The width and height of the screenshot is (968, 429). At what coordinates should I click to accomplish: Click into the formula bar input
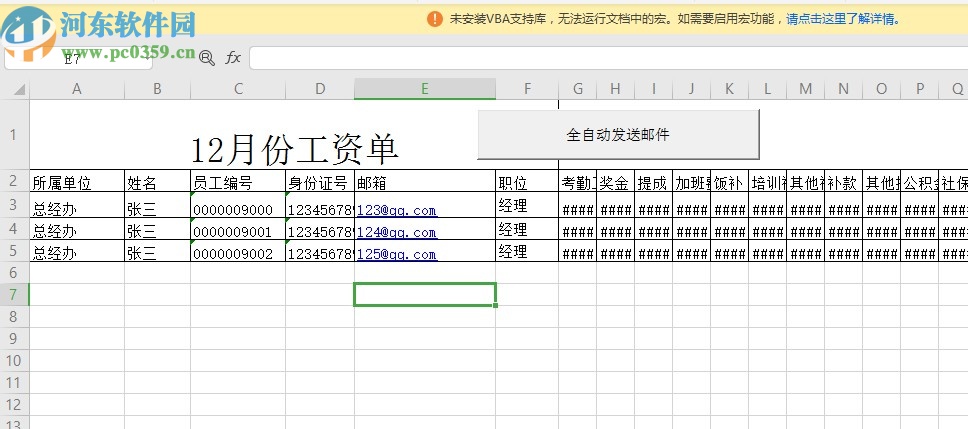click(x=608, y=58)
